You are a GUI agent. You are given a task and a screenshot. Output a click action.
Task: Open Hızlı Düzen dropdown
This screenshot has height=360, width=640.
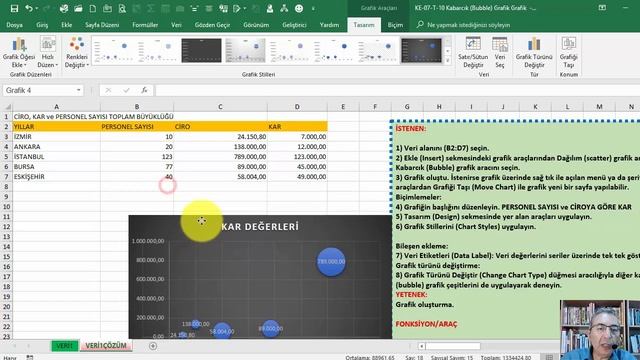48,52
